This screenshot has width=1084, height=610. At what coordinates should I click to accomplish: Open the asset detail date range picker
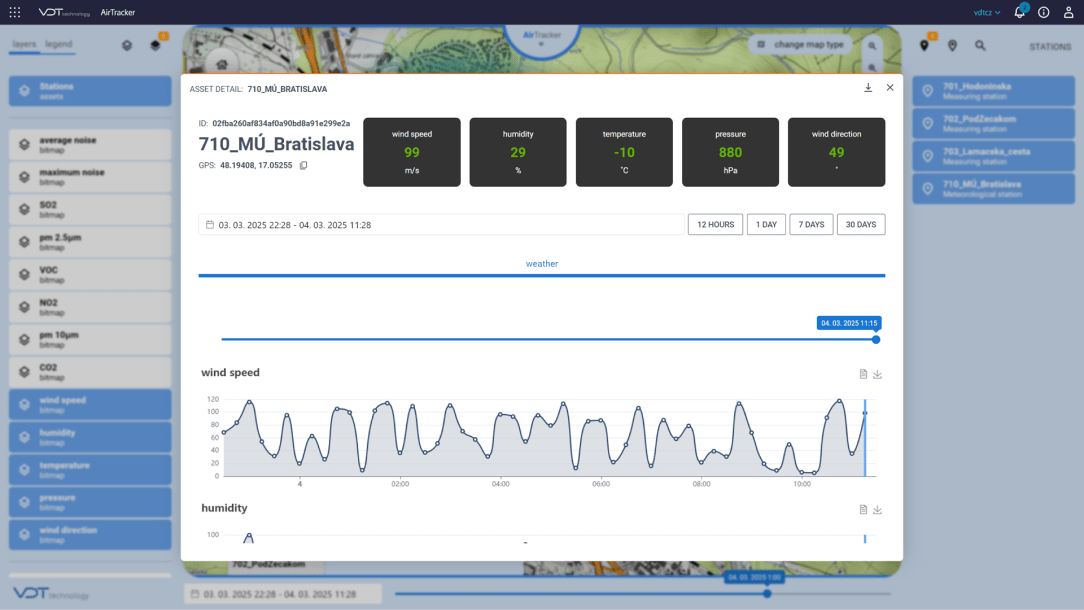(x=441, y=225)
